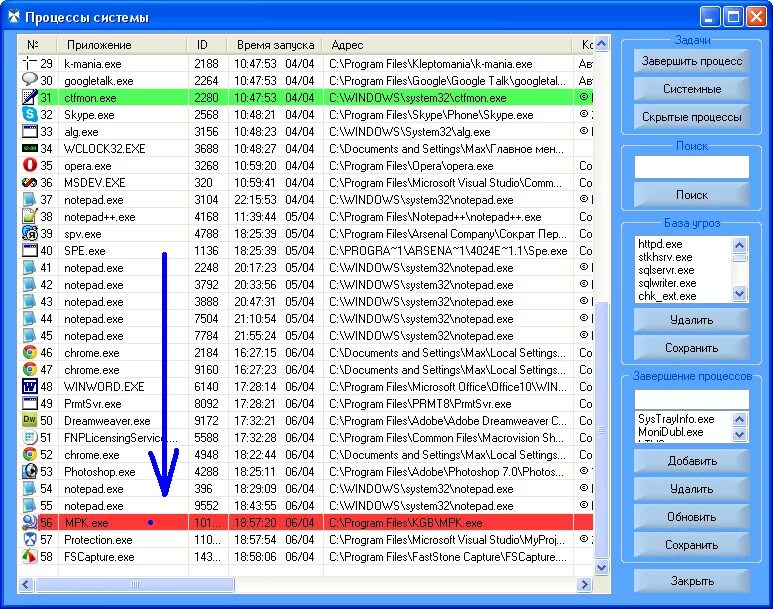Click process list scroll down arrow
Image resolution: width=773 pixels, height=609 pixels.
pyautogui.click(x=601, y=568)
